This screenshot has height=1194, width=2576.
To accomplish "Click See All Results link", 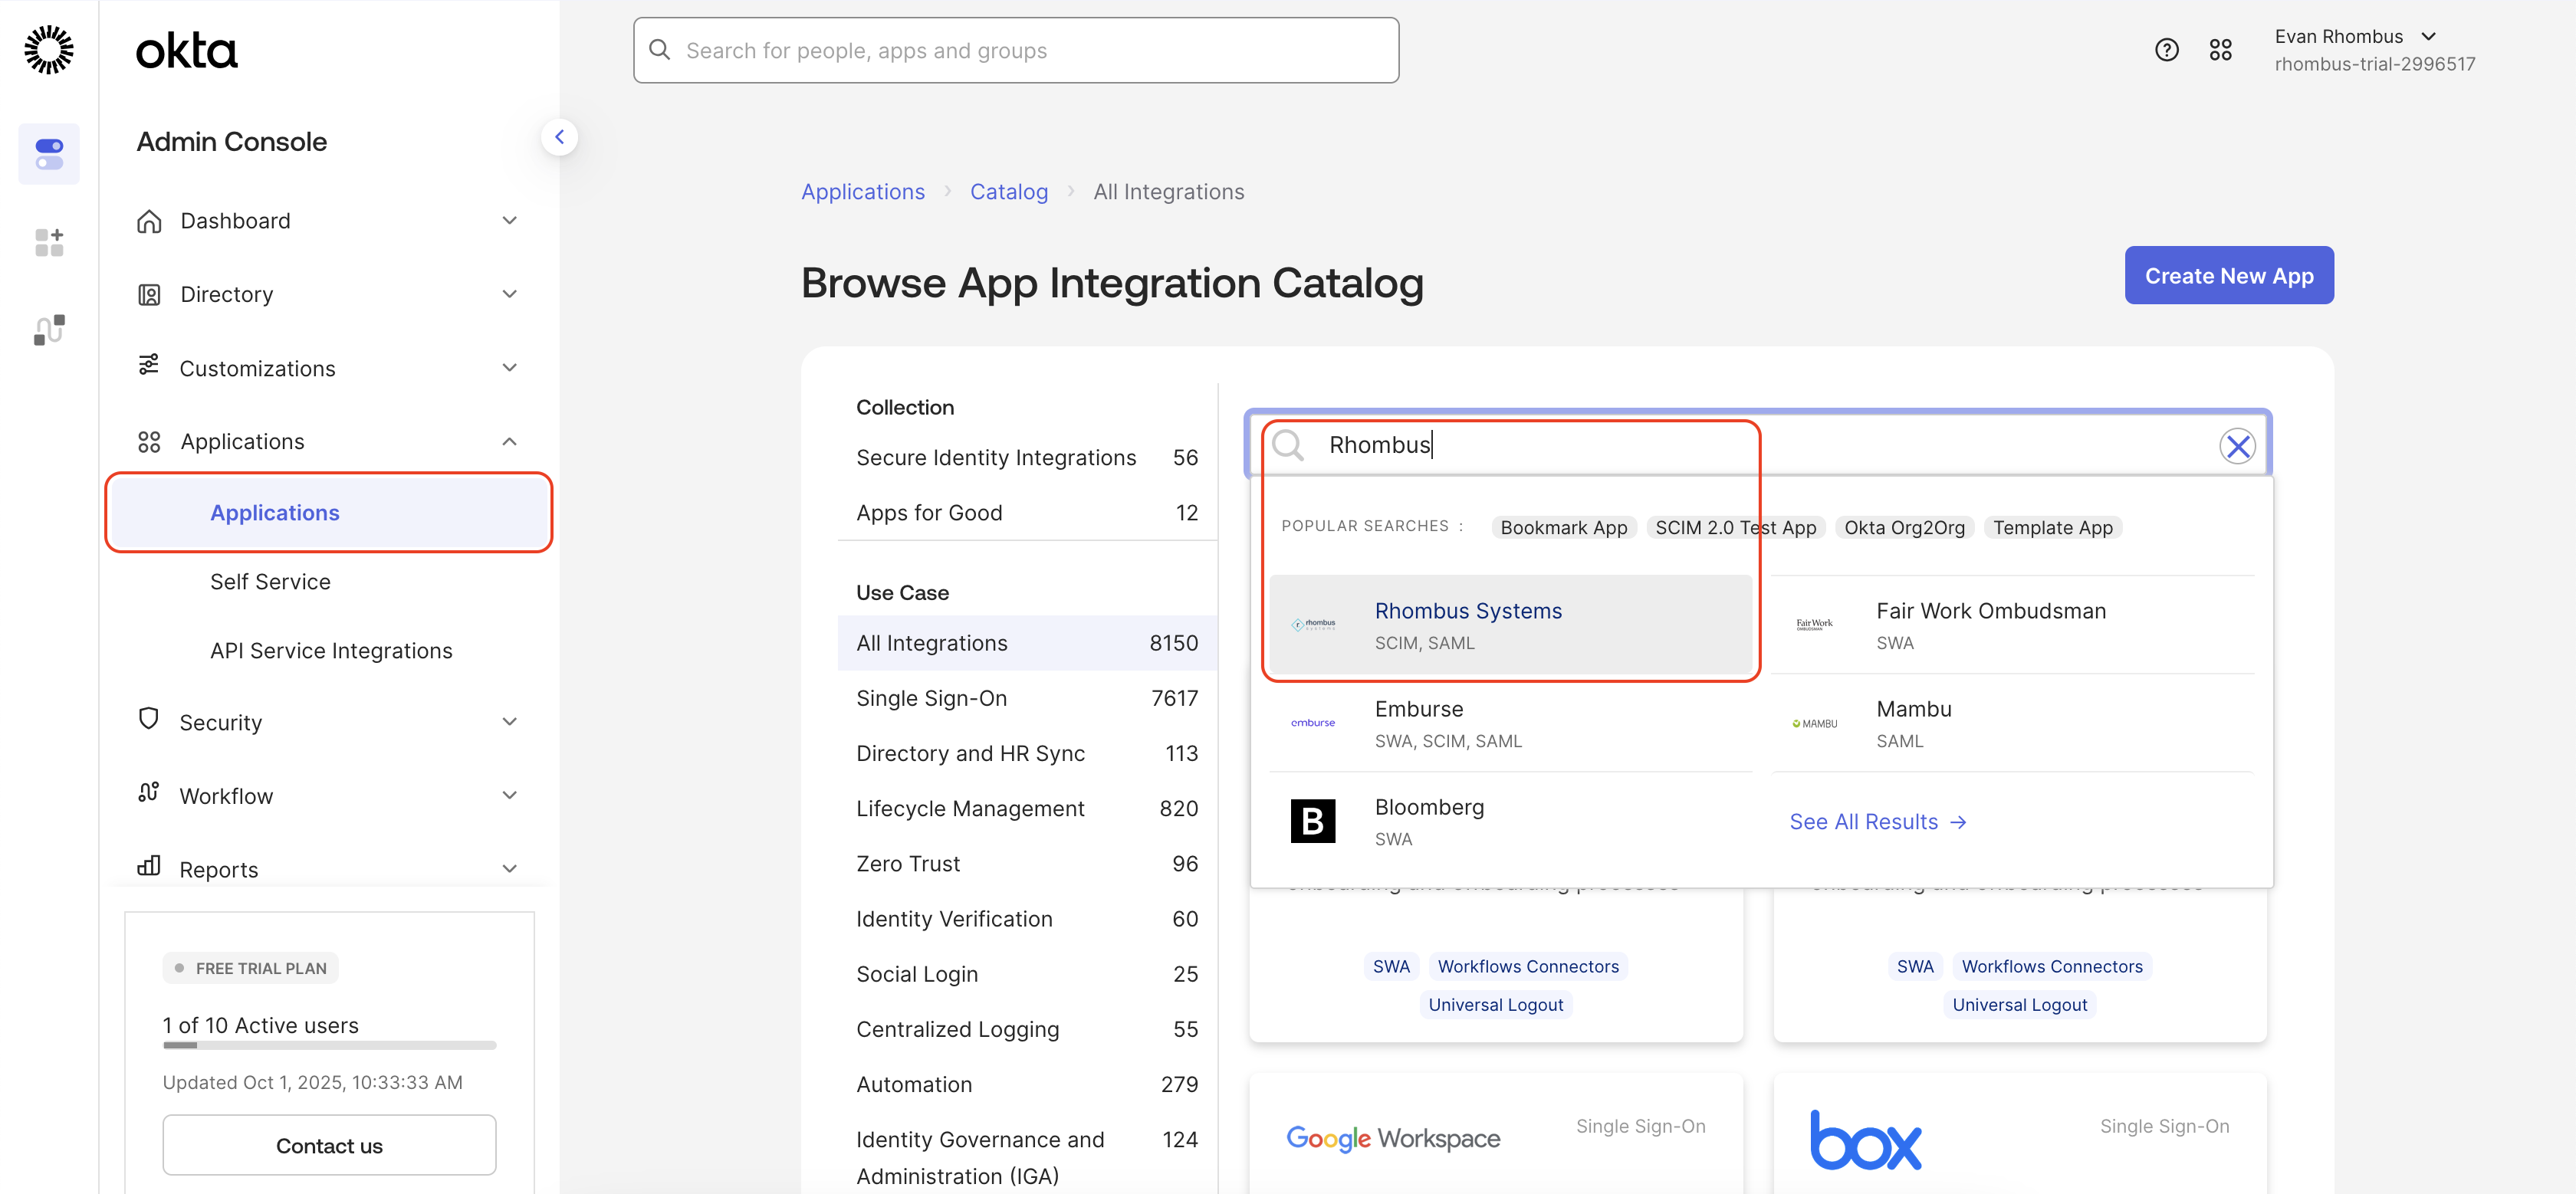I will click(1878, 822).
